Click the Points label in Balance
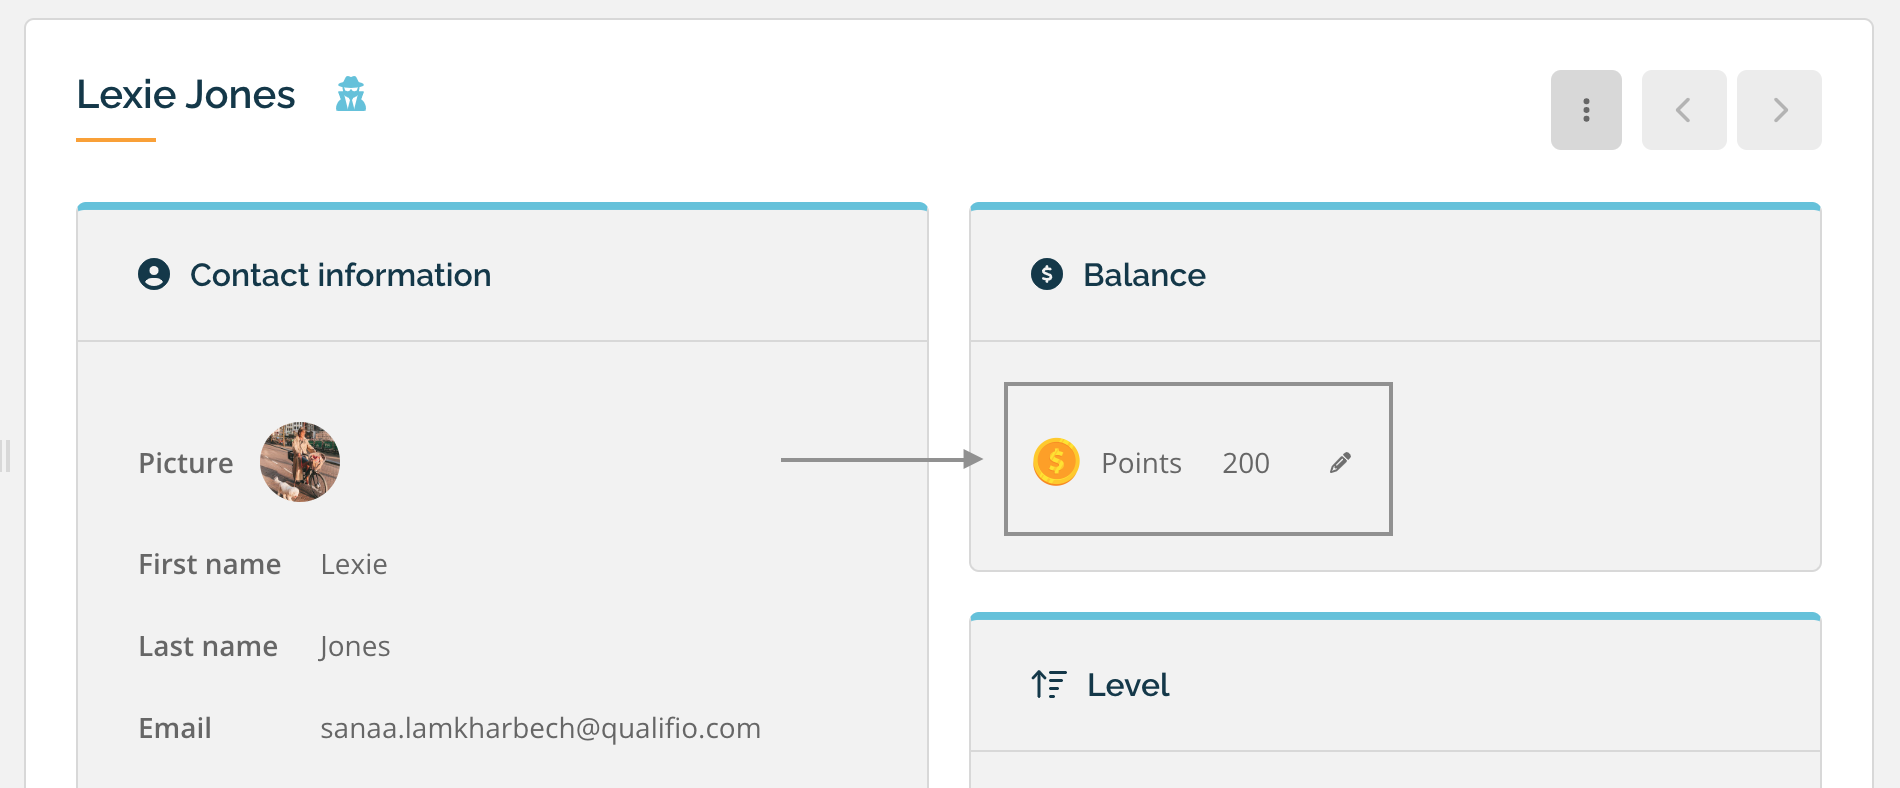Image resolution: width=1900 pixels, height=788 pixels. pos(1141,463)
